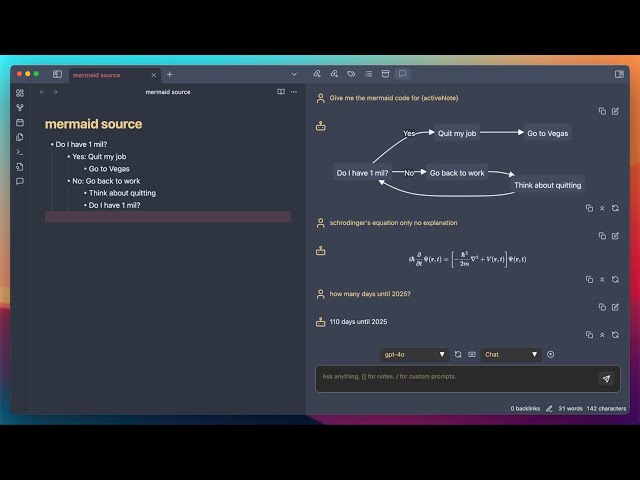Viewport: 640px width, 480px height.
Task: Click the 'mermaid source' title in note header
Action: [168, 92]
